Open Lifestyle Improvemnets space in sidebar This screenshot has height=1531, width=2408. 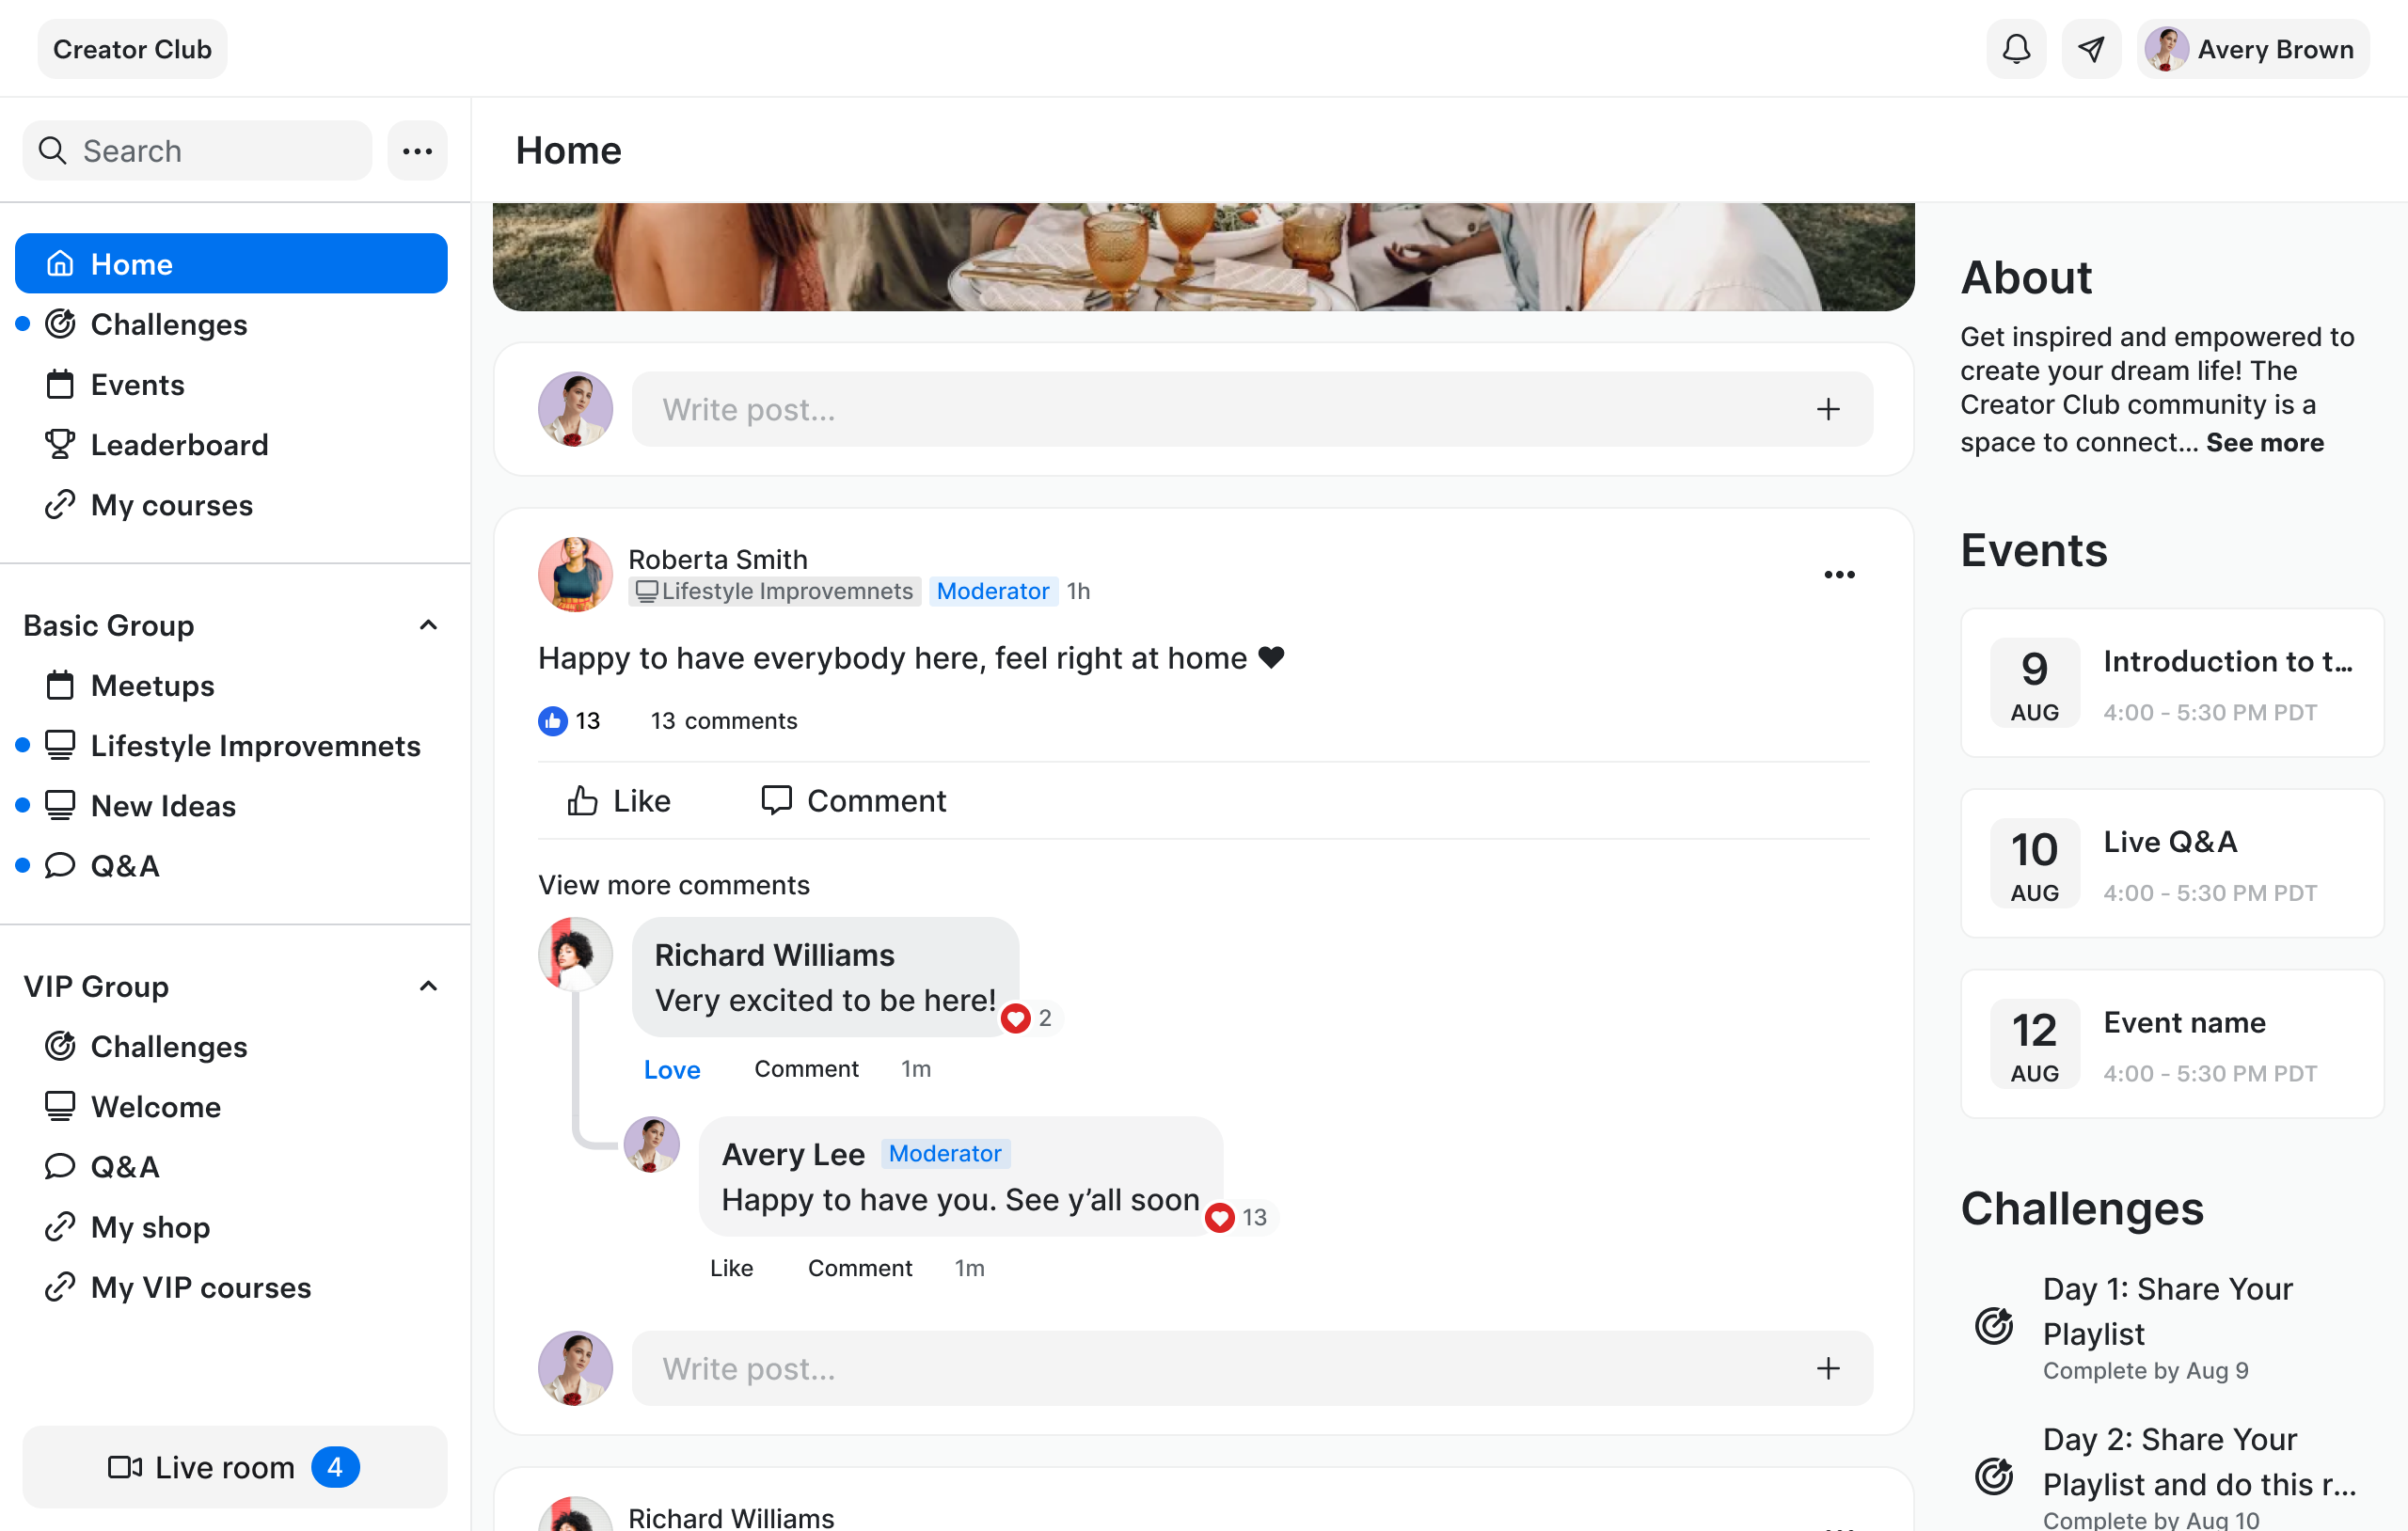(255, 745)
